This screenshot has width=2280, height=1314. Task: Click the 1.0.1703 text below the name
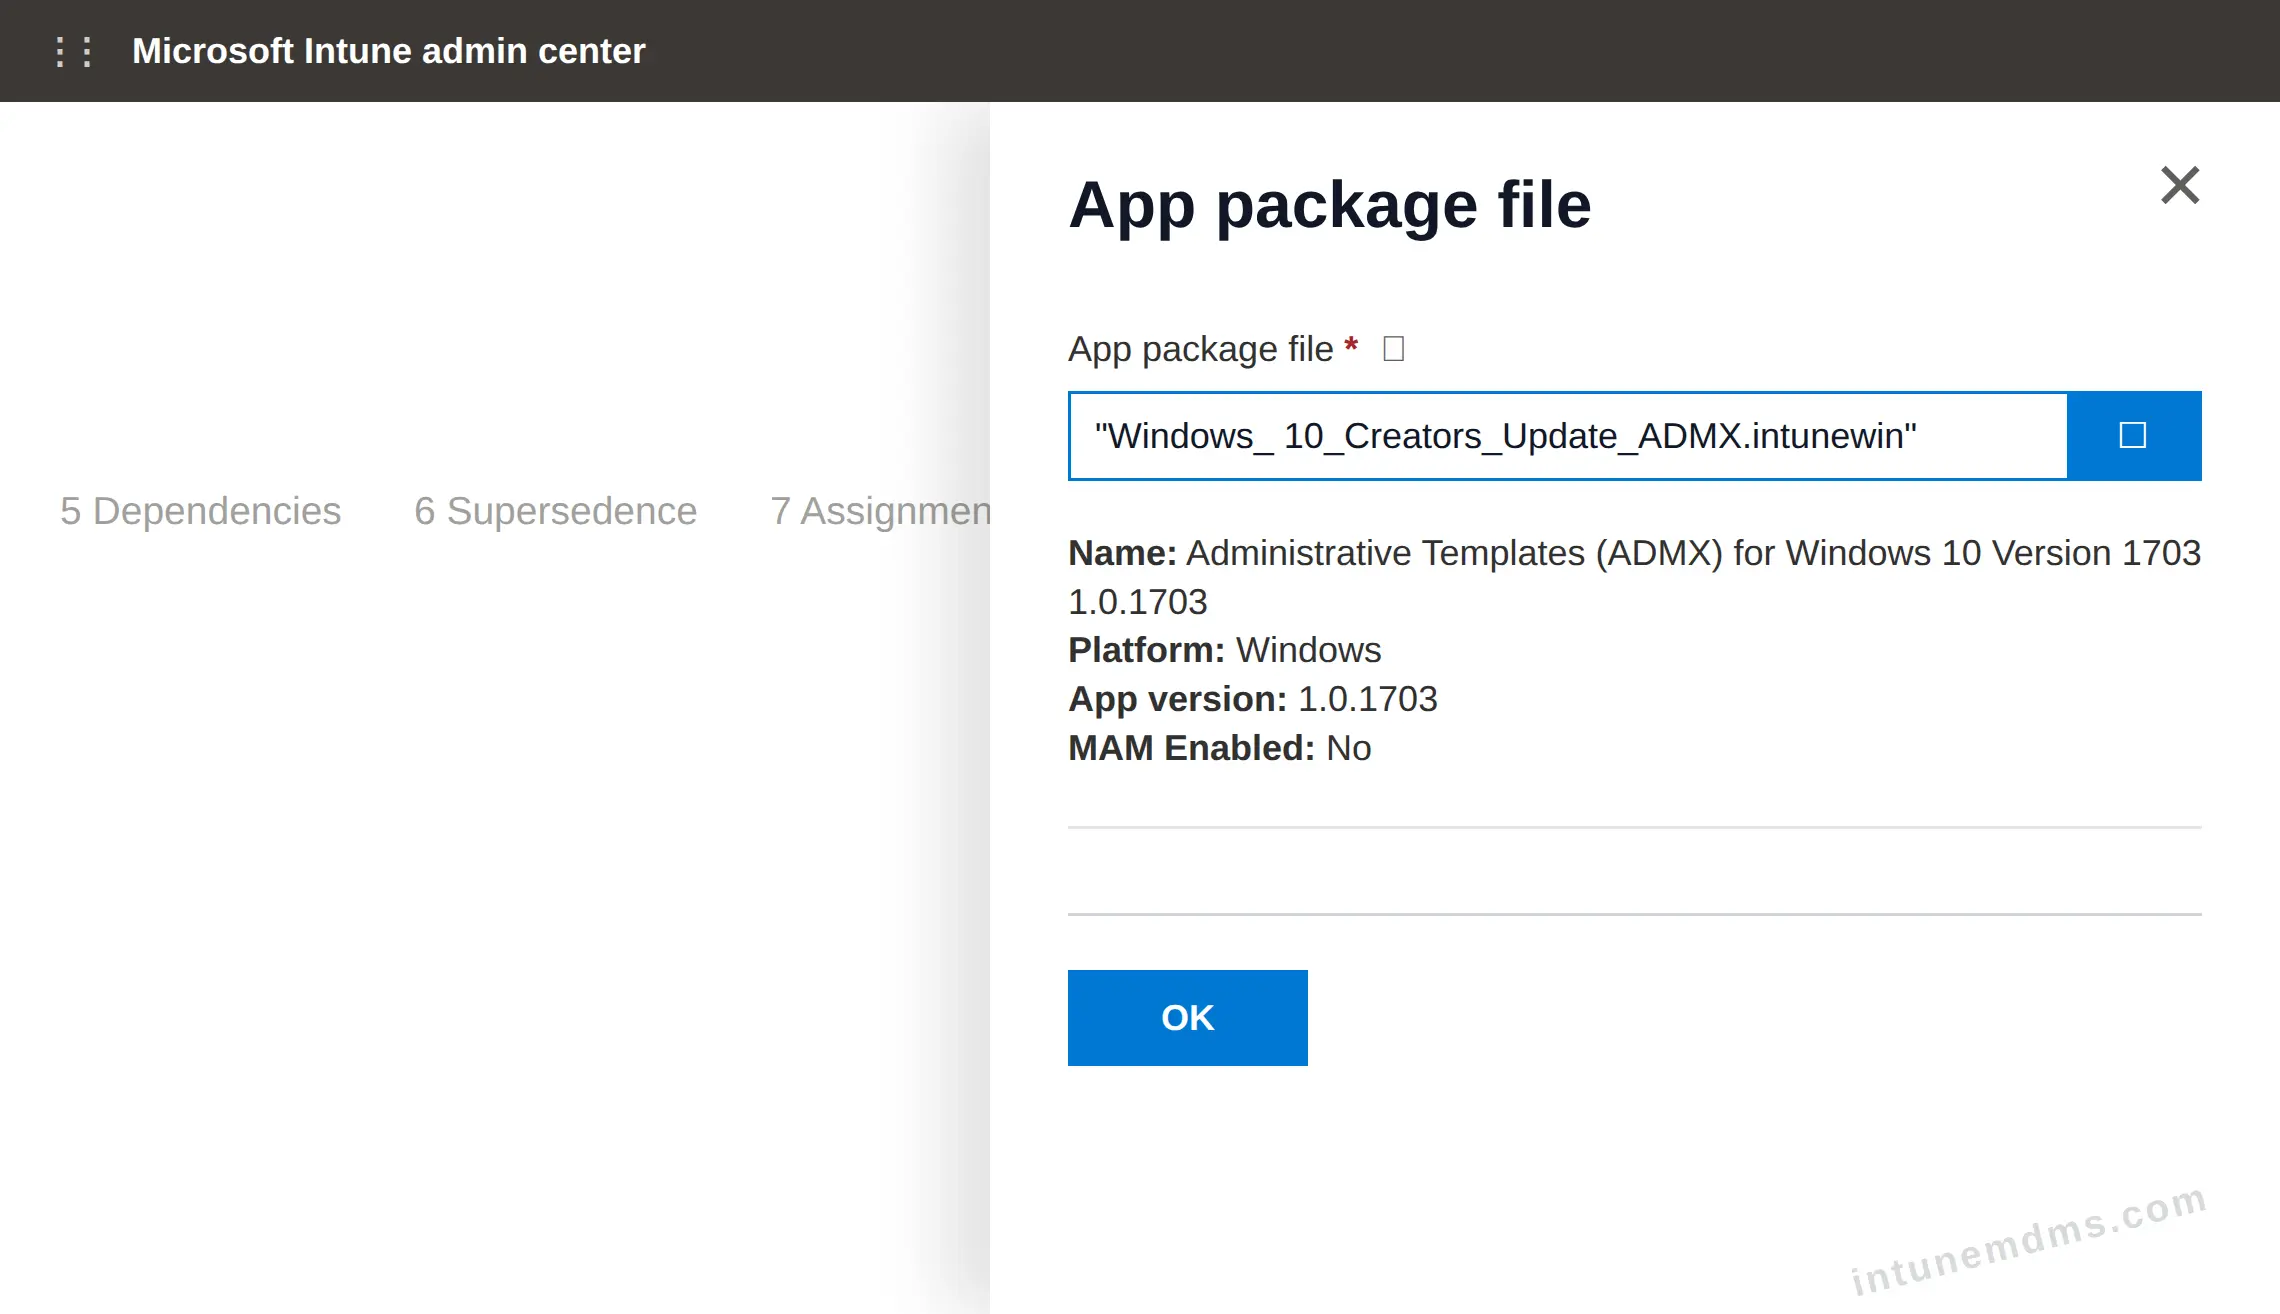tap(1137, 602)
